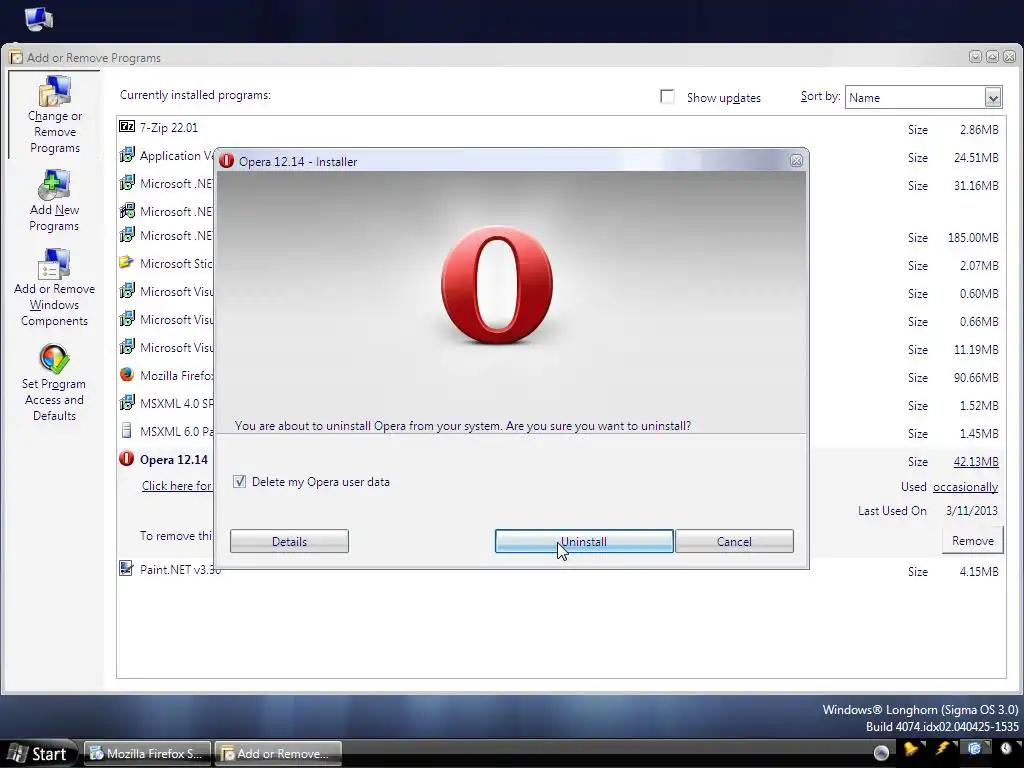
Task: Click the Mozilla Firefox icon in the list
Action: tap(127, 375)
